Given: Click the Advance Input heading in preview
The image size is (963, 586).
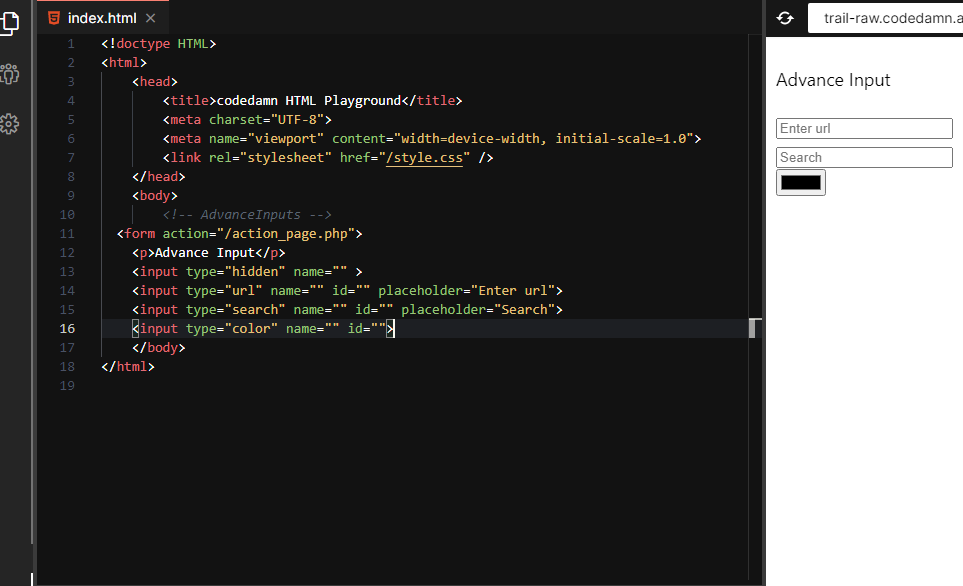Looking at the screenshot, I should click(833, 80).
